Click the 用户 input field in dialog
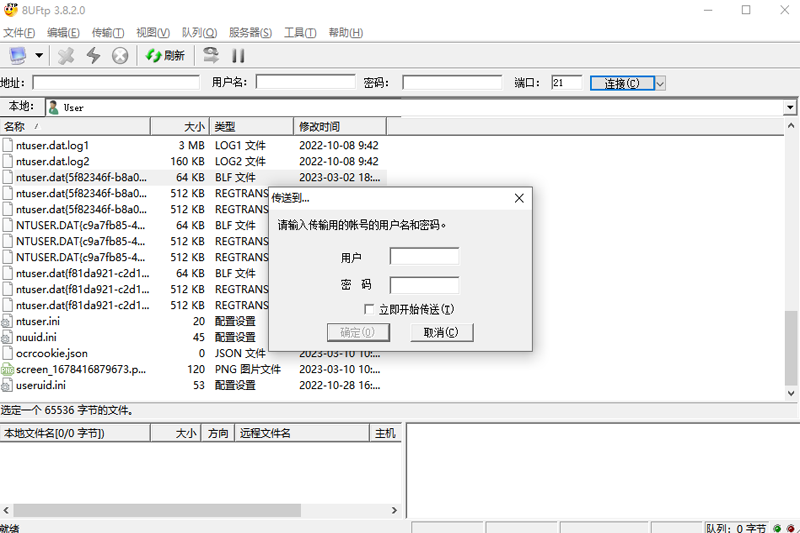 [x=424, y=257]
